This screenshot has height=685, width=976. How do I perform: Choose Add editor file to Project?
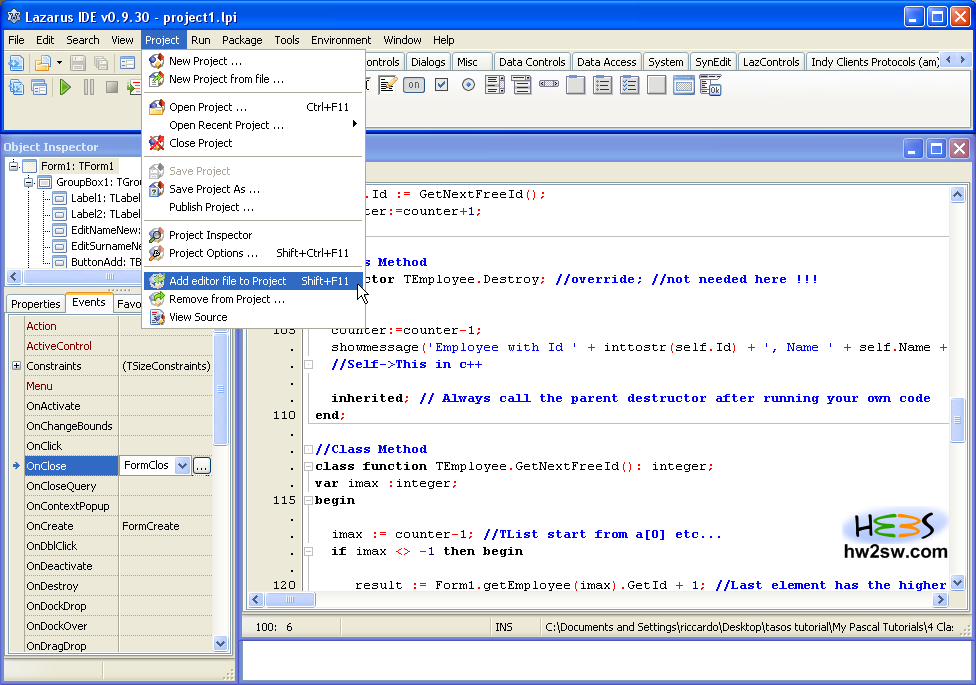pyautogui.click(x=254, y=281)
